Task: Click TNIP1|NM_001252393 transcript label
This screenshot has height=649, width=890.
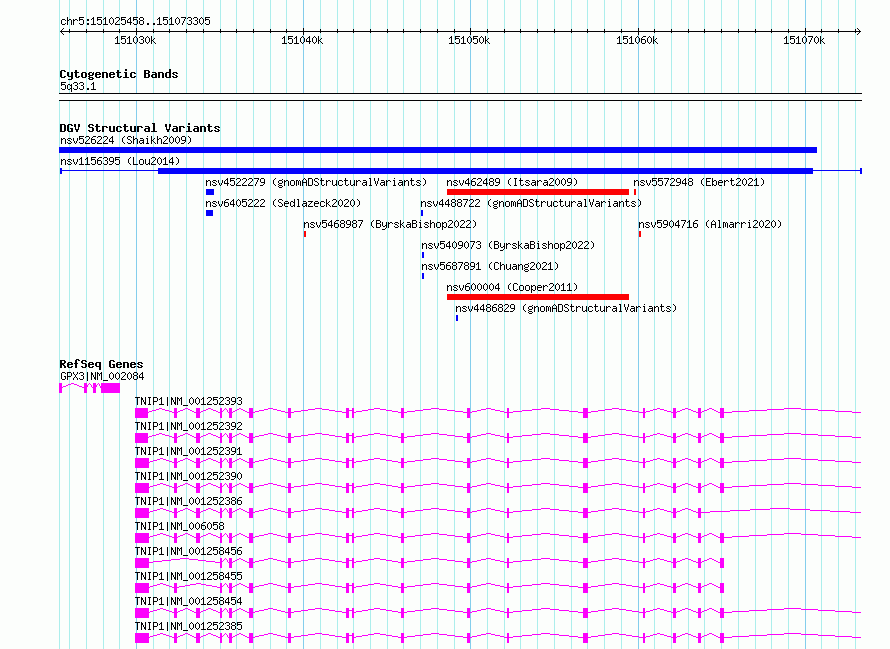Action: (188, 401)
